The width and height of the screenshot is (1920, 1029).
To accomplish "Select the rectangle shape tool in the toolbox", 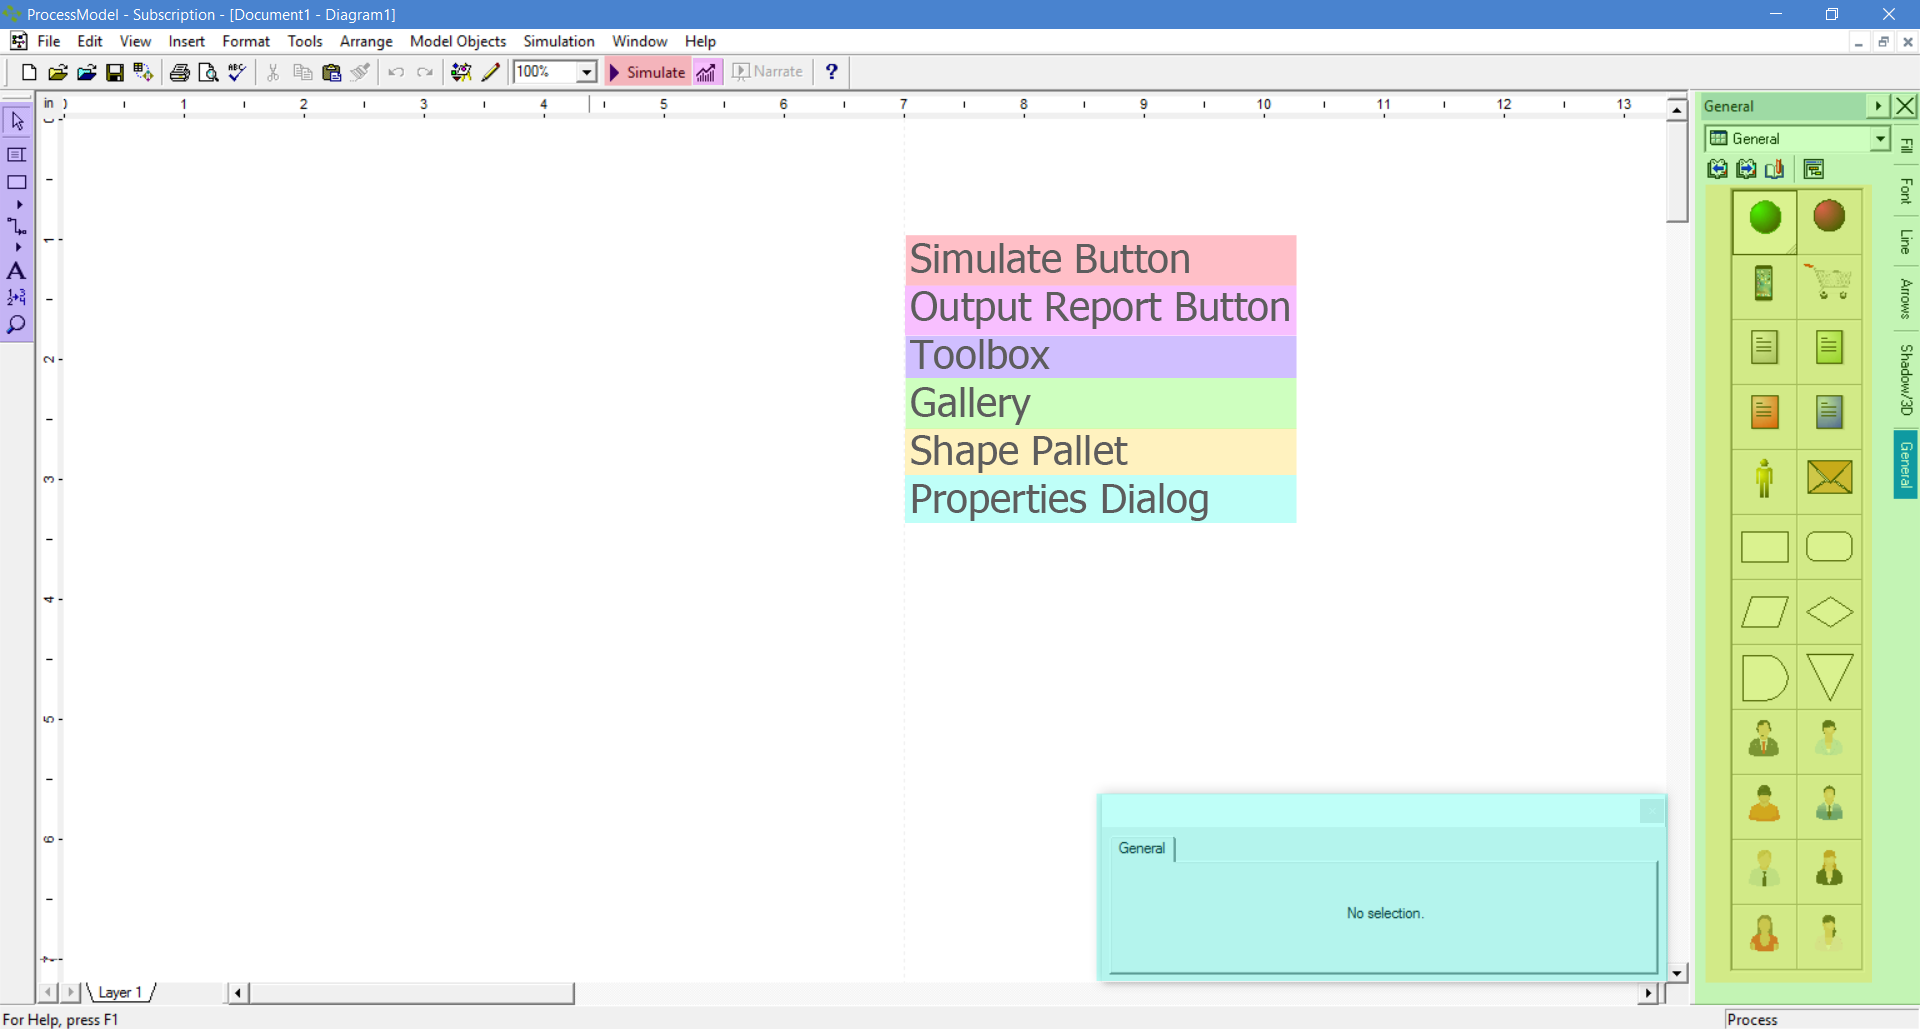I will (x=17, y=183).
